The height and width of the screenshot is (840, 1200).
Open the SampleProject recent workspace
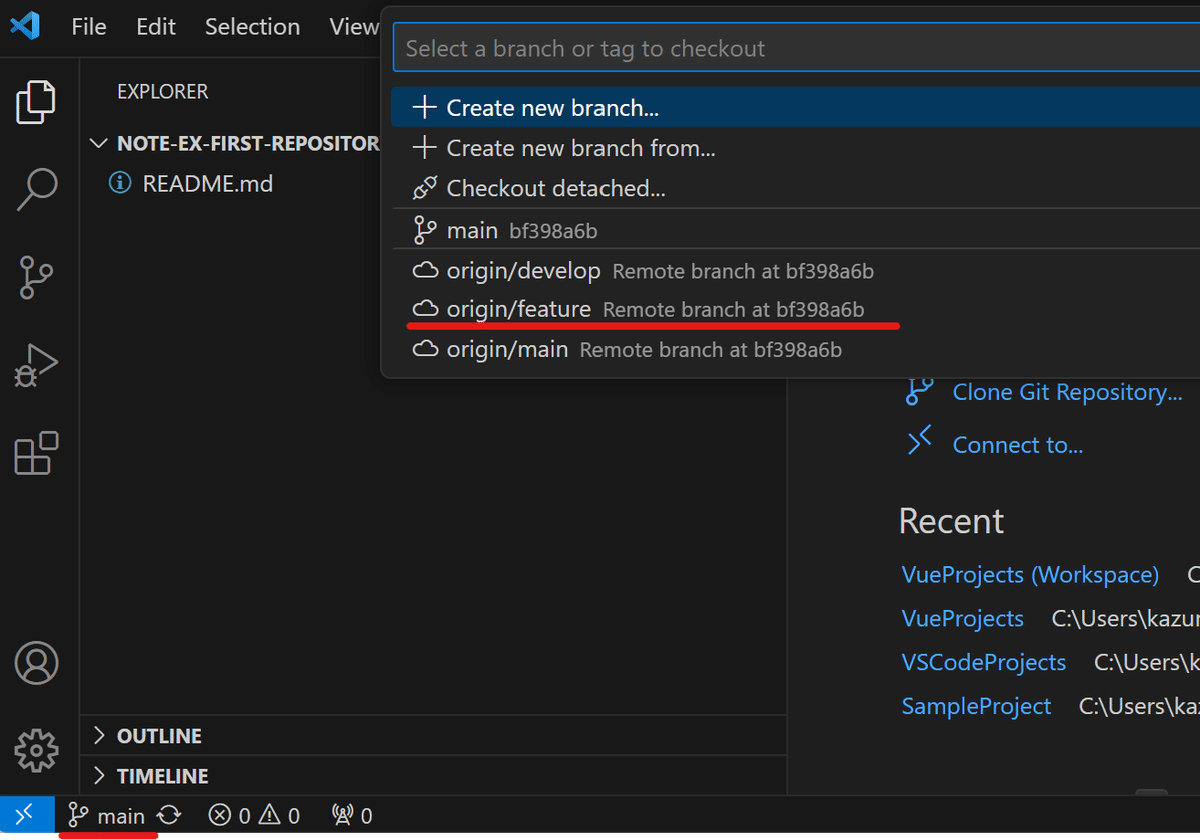pyautogui.click(x=976, y=706)
